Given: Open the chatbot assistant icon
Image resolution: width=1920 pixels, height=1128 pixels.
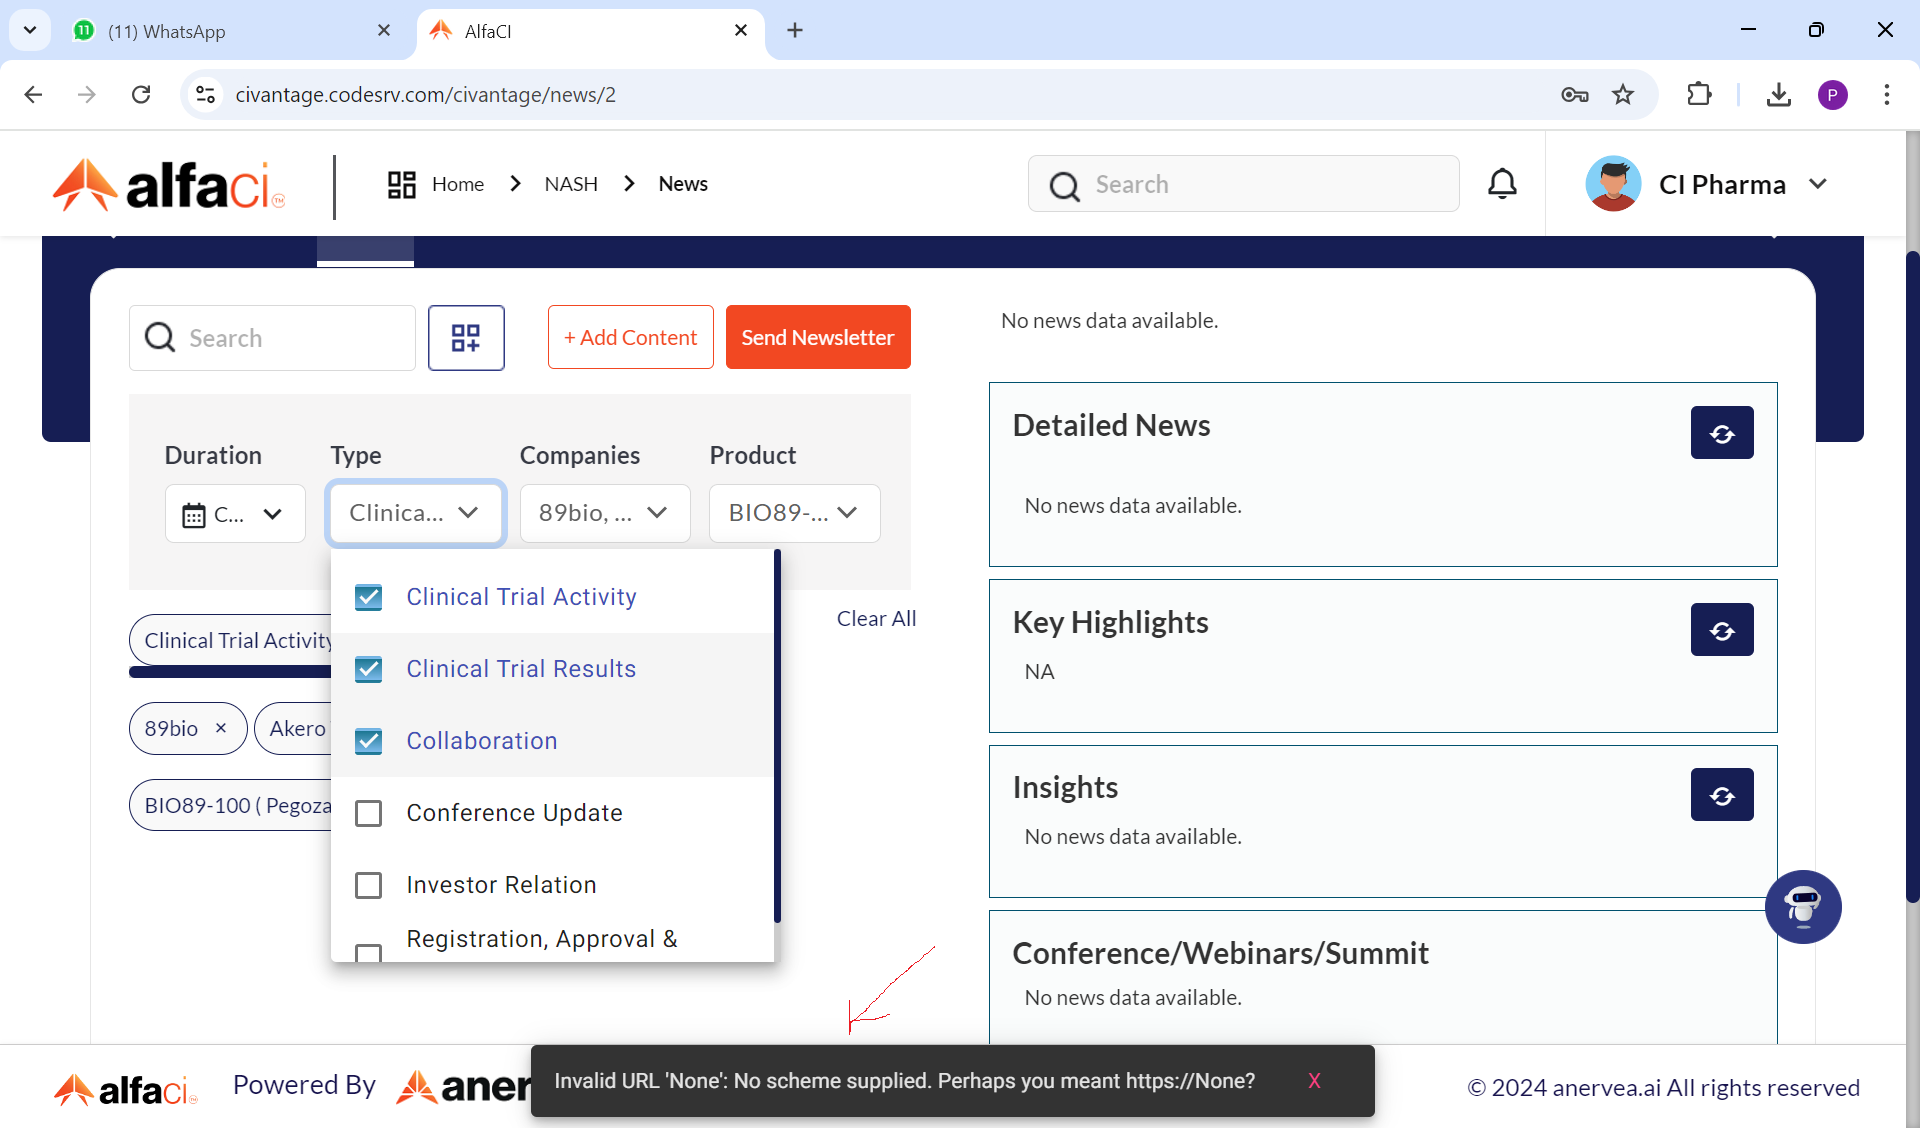Looking at the screenshot, I should [x=1802, y=907].
